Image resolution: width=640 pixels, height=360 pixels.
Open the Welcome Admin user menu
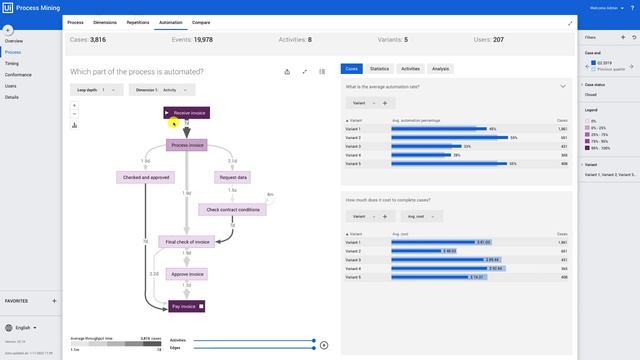(x=607, y=8)
